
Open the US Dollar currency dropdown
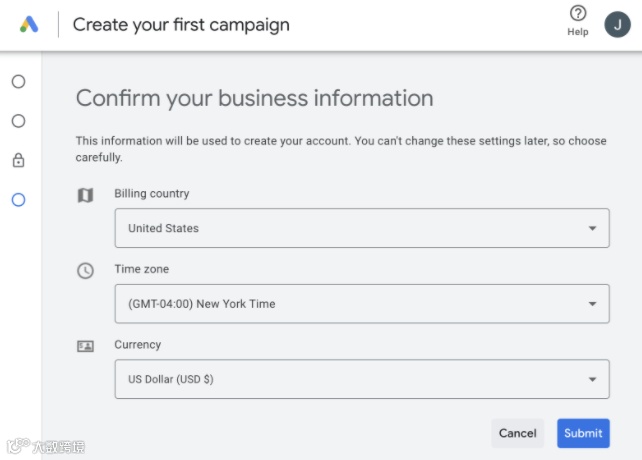[x=362, y=380]
